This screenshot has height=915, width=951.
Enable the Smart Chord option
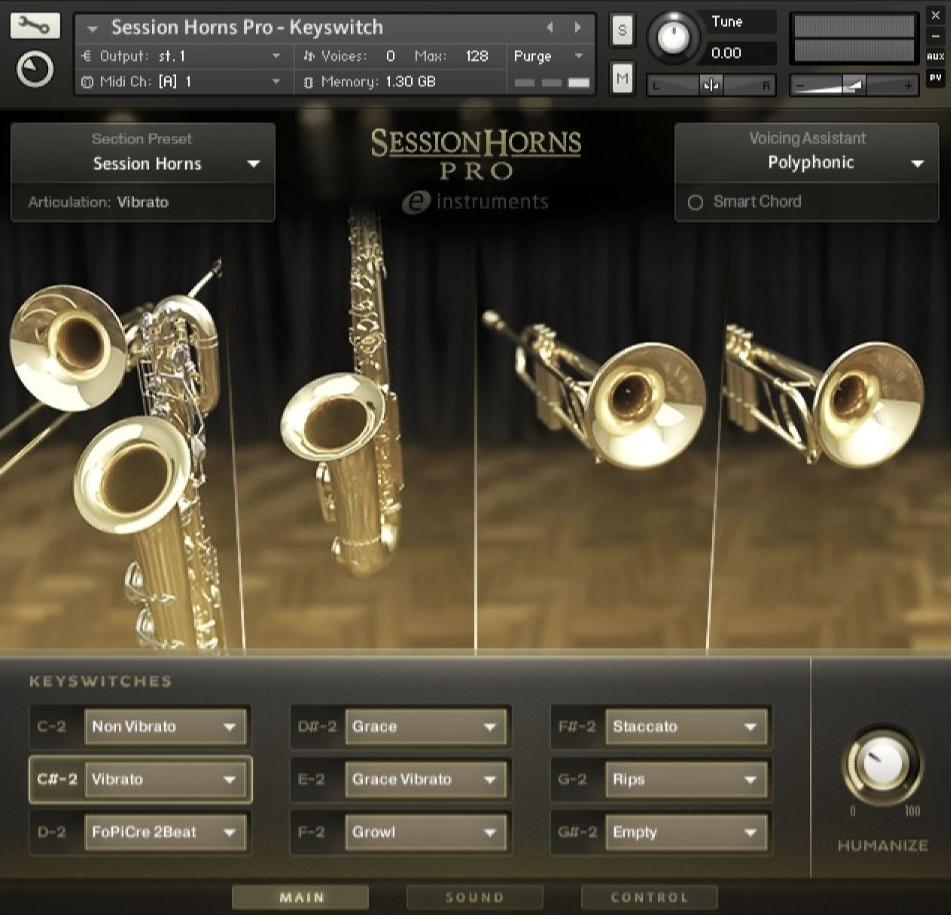(x=695, y=201)
